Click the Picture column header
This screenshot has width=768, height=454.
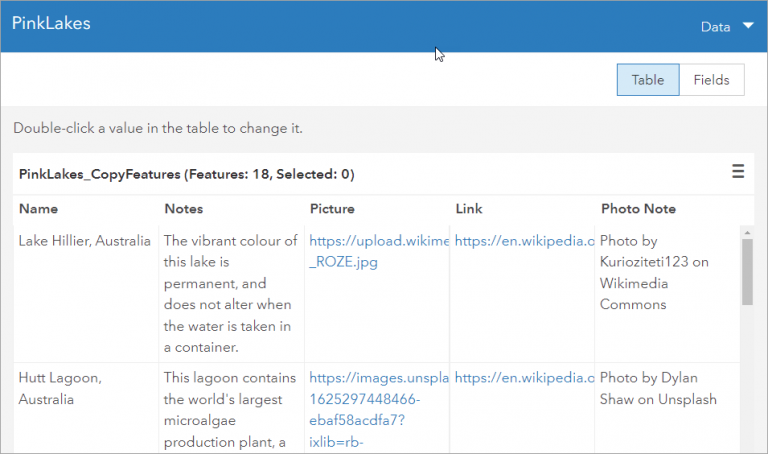[332, 209]
